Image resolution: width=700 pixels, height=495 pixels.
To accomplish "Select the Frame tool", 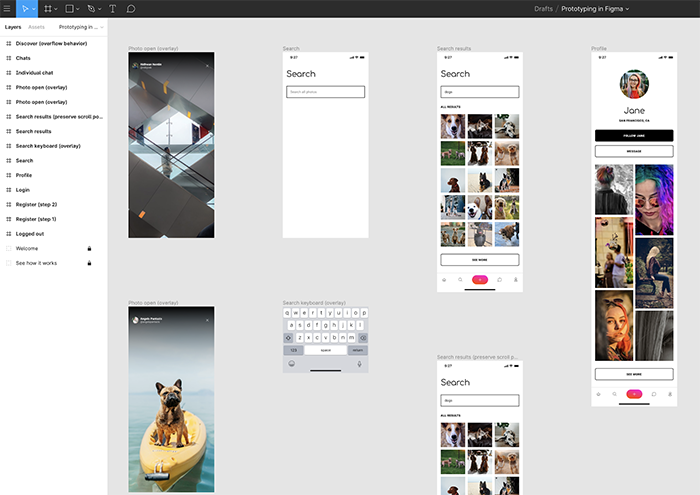I will click(48, 8).
